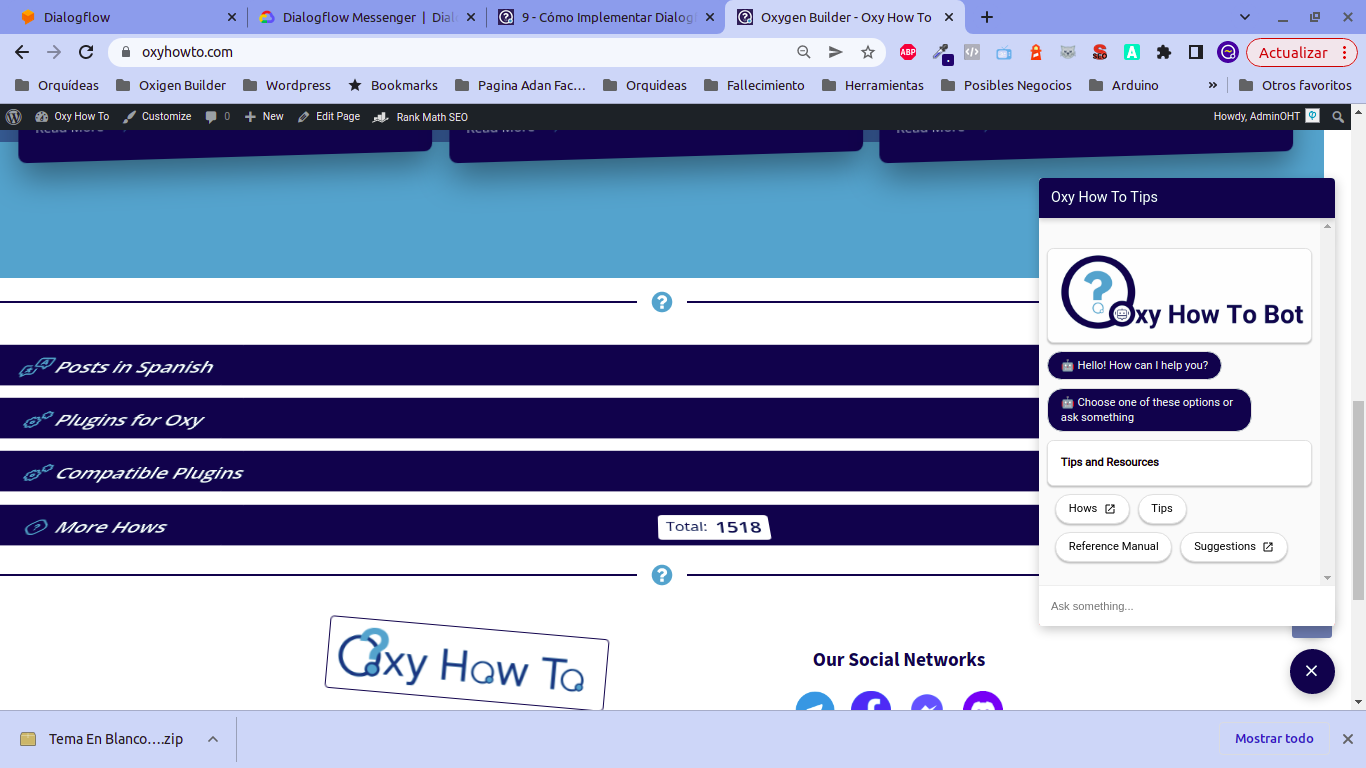Open the Fallecimiento bookmark folder
Image resolution: width=1366 pixels, height=768 pixels.
754,85
